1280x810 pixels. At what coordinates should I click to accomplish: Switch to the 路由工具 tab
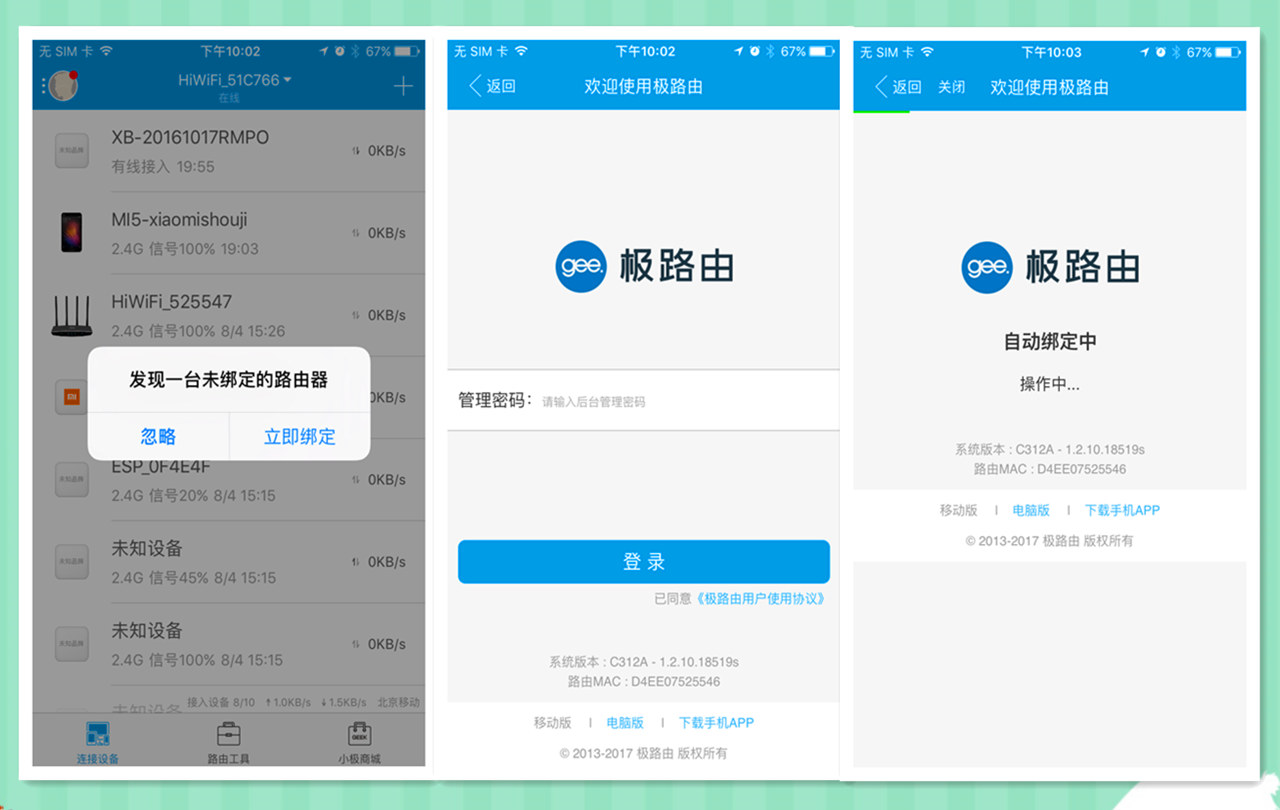[228, 742]
